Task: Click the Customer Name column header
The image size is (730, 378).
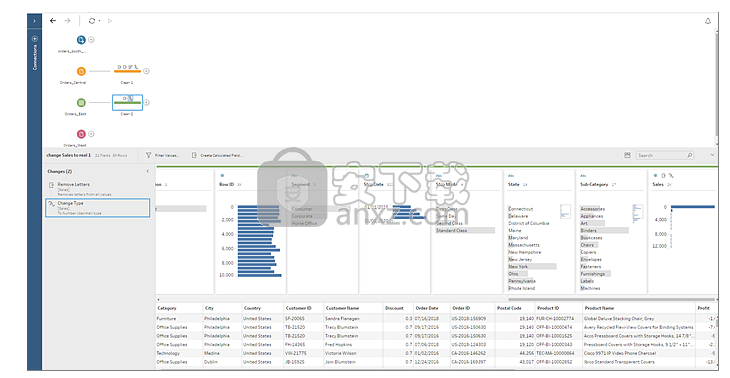Action: pos(342,308)
